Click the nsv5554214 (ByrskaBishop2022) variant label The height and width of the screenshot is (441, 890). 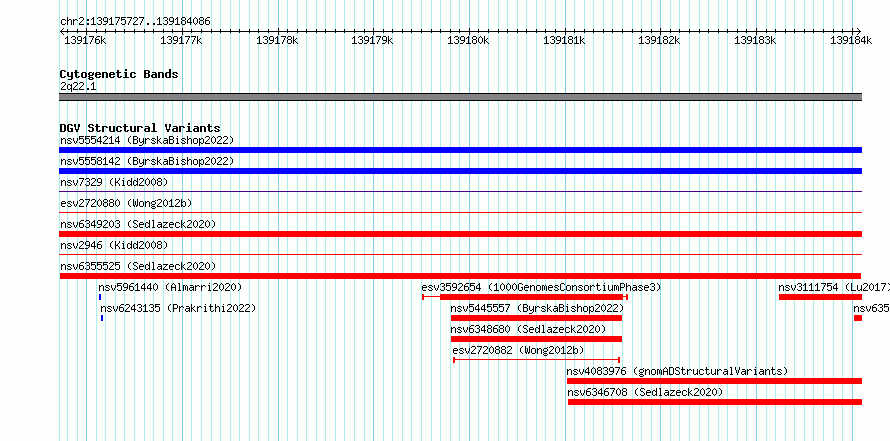[146, 140]
